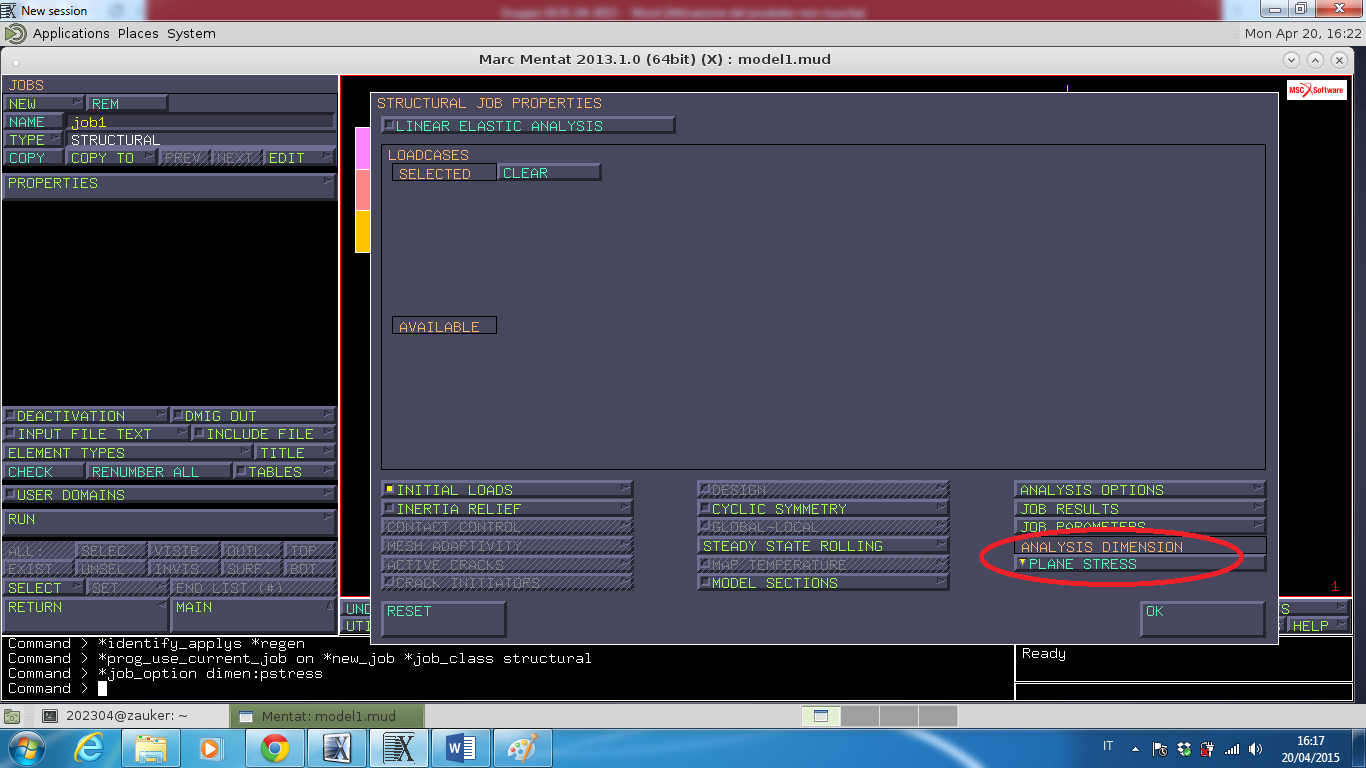Screen dimensions: 1366x768
Task: Expand the TITLE submenu
Action: (x=296, y=453)
